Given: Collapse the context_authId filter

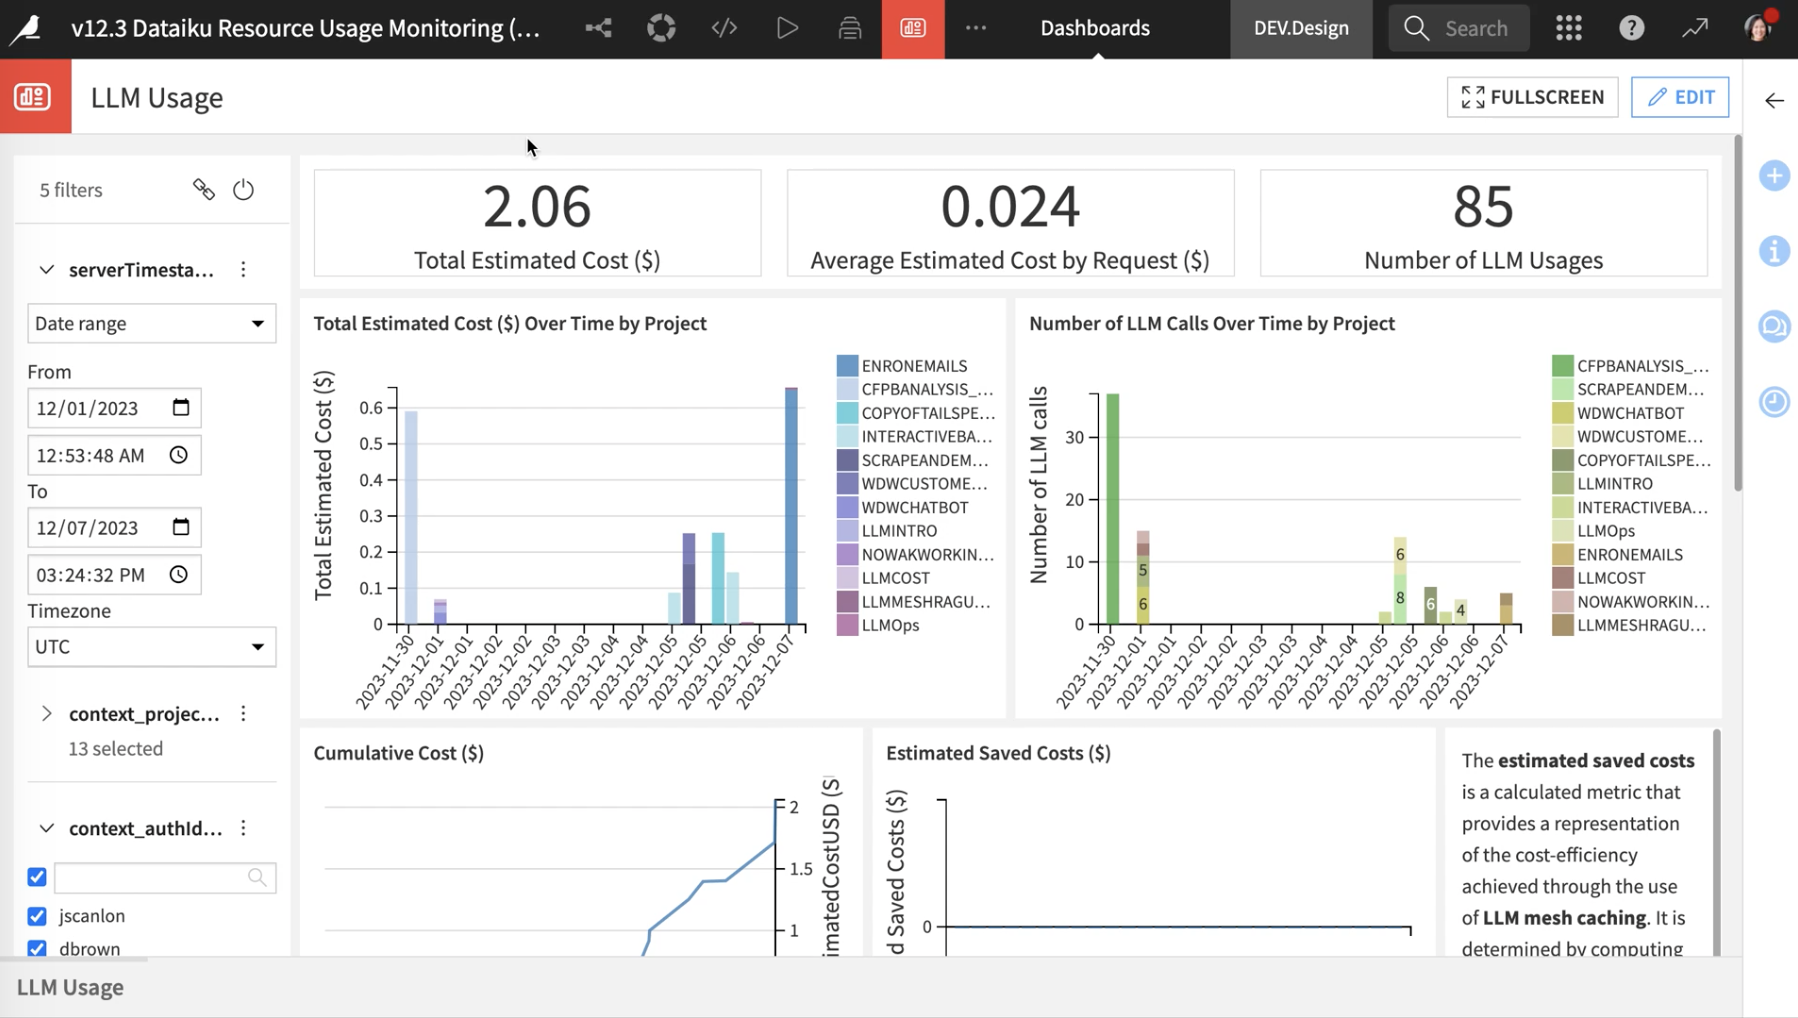Looking at the screenshot, I should (46, 827).
